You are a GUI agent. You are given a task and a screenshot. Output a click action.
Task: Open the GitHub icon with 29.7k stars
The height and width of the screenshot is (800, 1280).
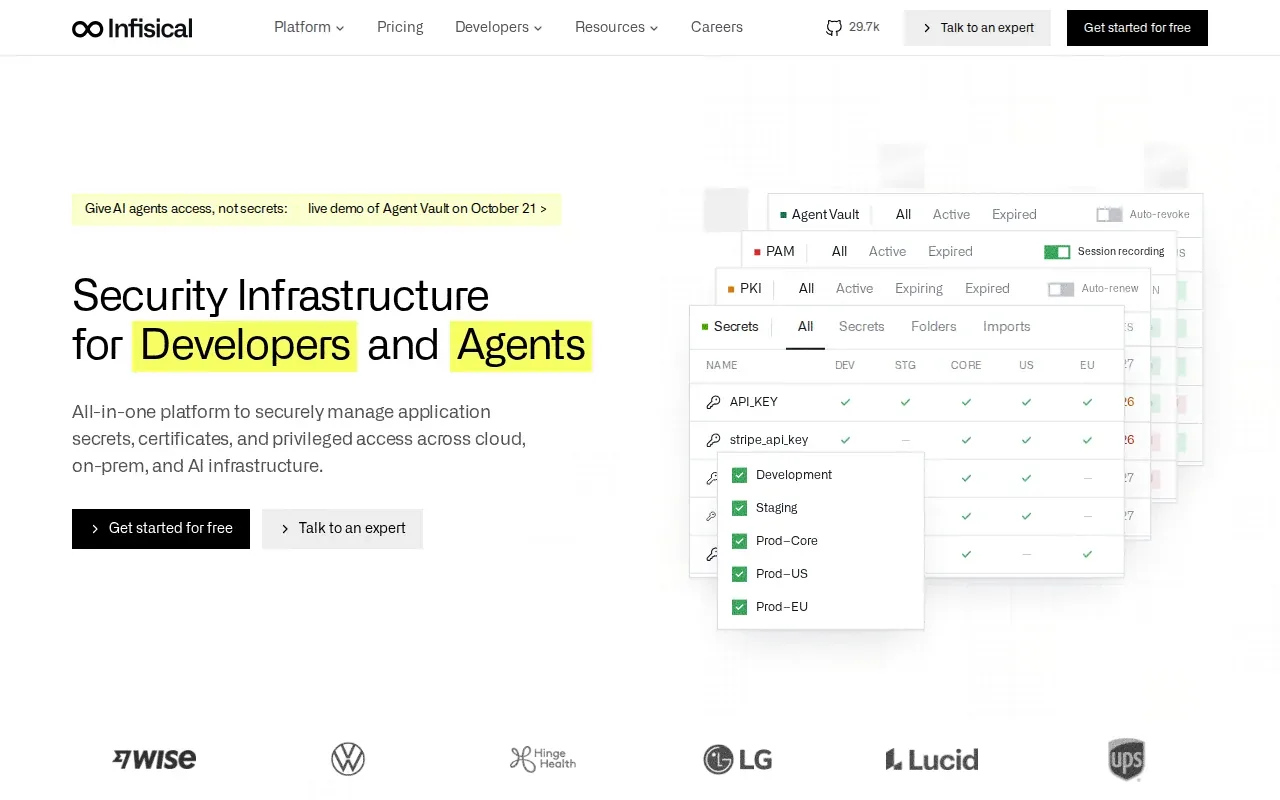click(x=834, y=28)
